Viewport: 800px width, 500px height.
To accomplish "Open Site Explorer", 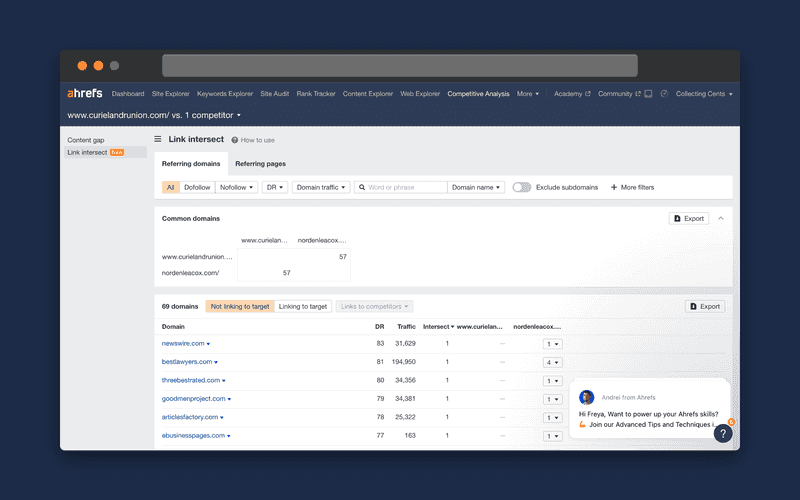I will coord(170,94).
